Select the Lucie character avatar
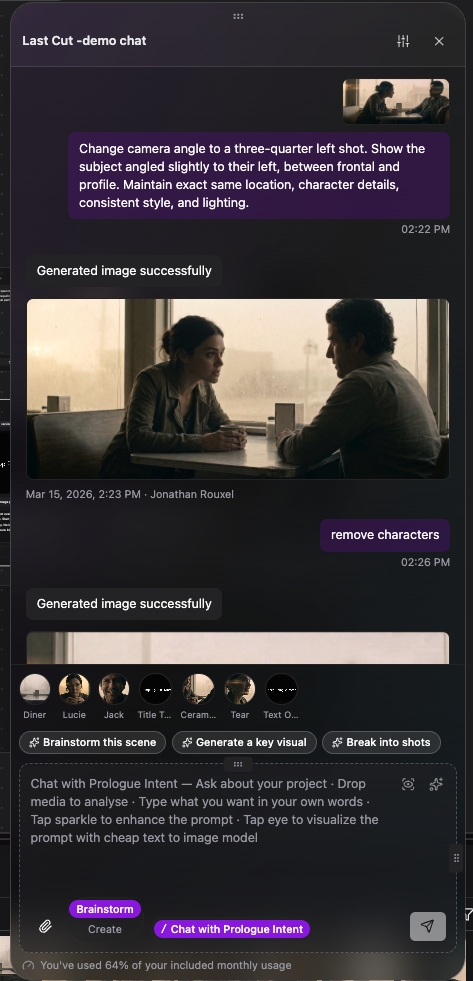The height and width of the screenshot is (981, 473). click(74, 689)
